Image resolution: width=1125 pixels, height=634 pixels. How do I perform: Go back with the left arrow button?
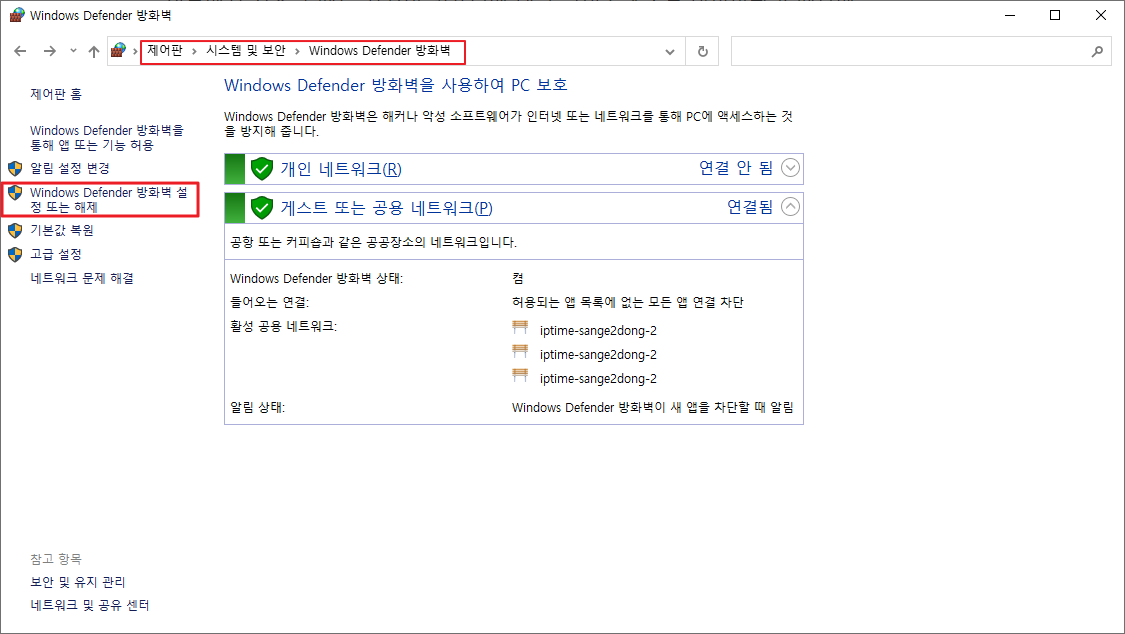pos(20,51)
